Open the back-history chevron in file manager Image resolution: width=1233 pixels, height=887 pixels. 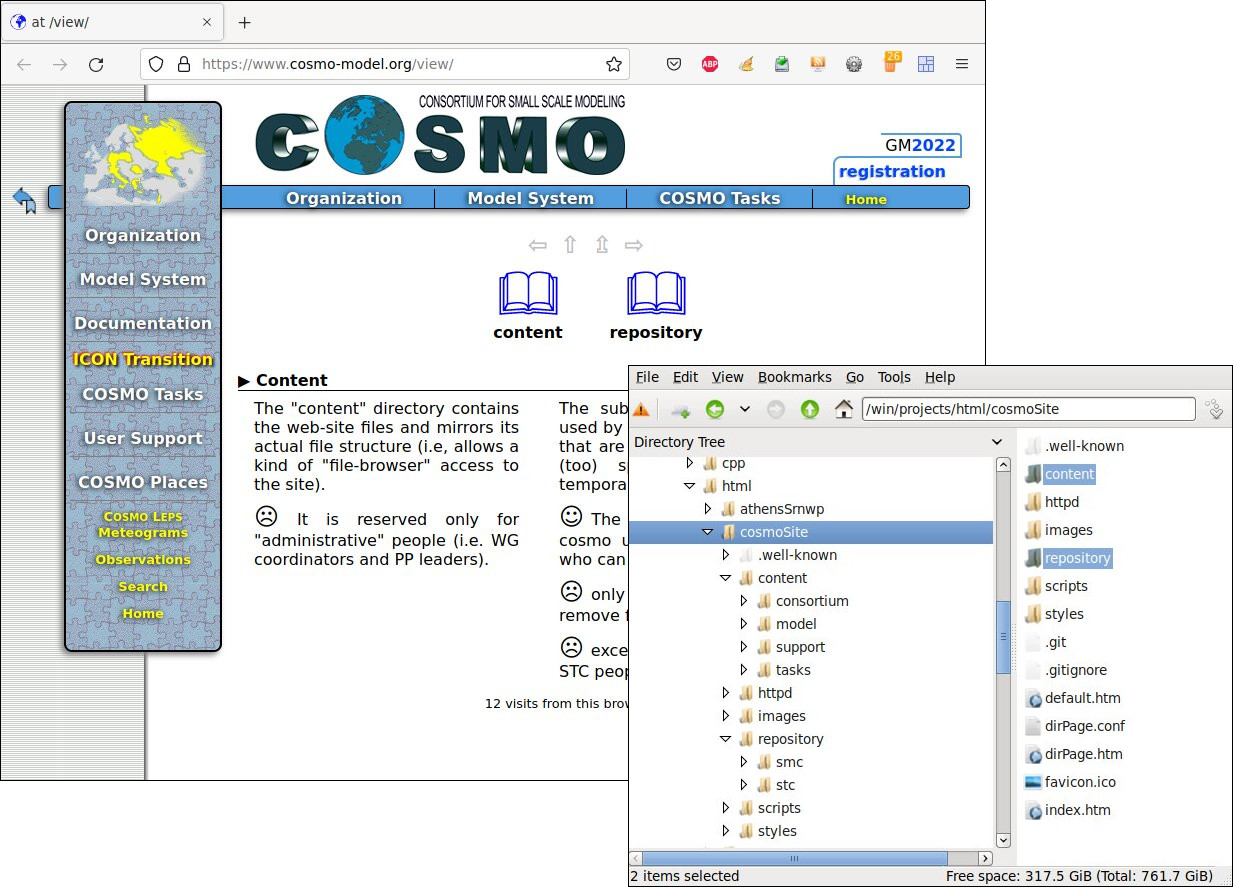tap(744, 409)
